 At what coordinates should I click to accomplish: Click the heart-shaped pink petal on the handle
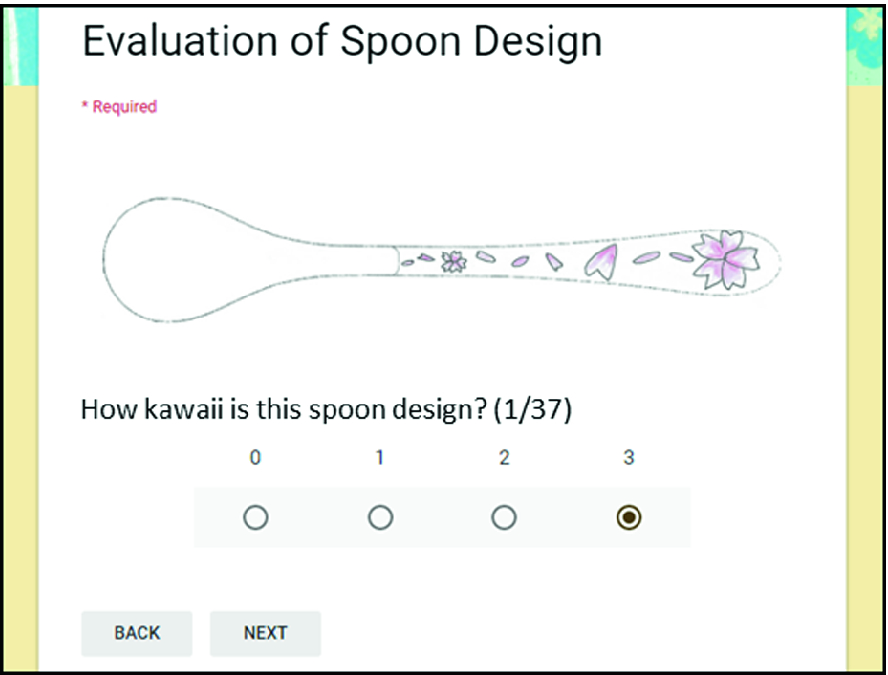pos(600,262)
